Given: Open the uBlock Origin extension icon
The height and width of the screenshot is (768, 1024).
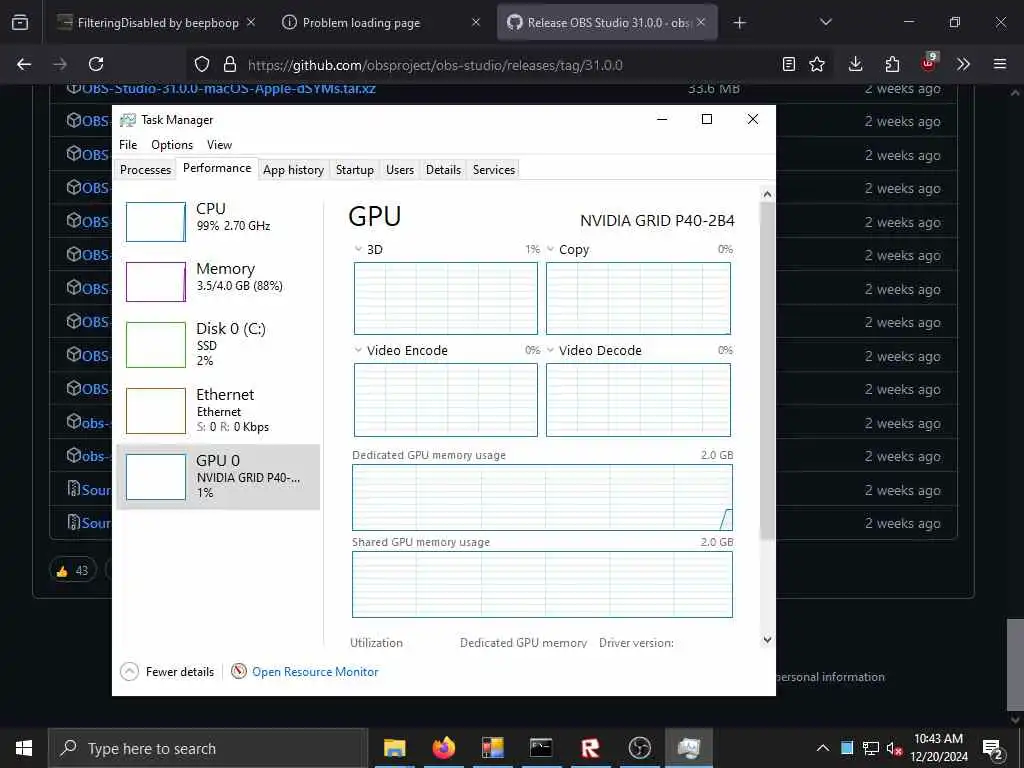Looking at the screenshot, I should point(928,63).
